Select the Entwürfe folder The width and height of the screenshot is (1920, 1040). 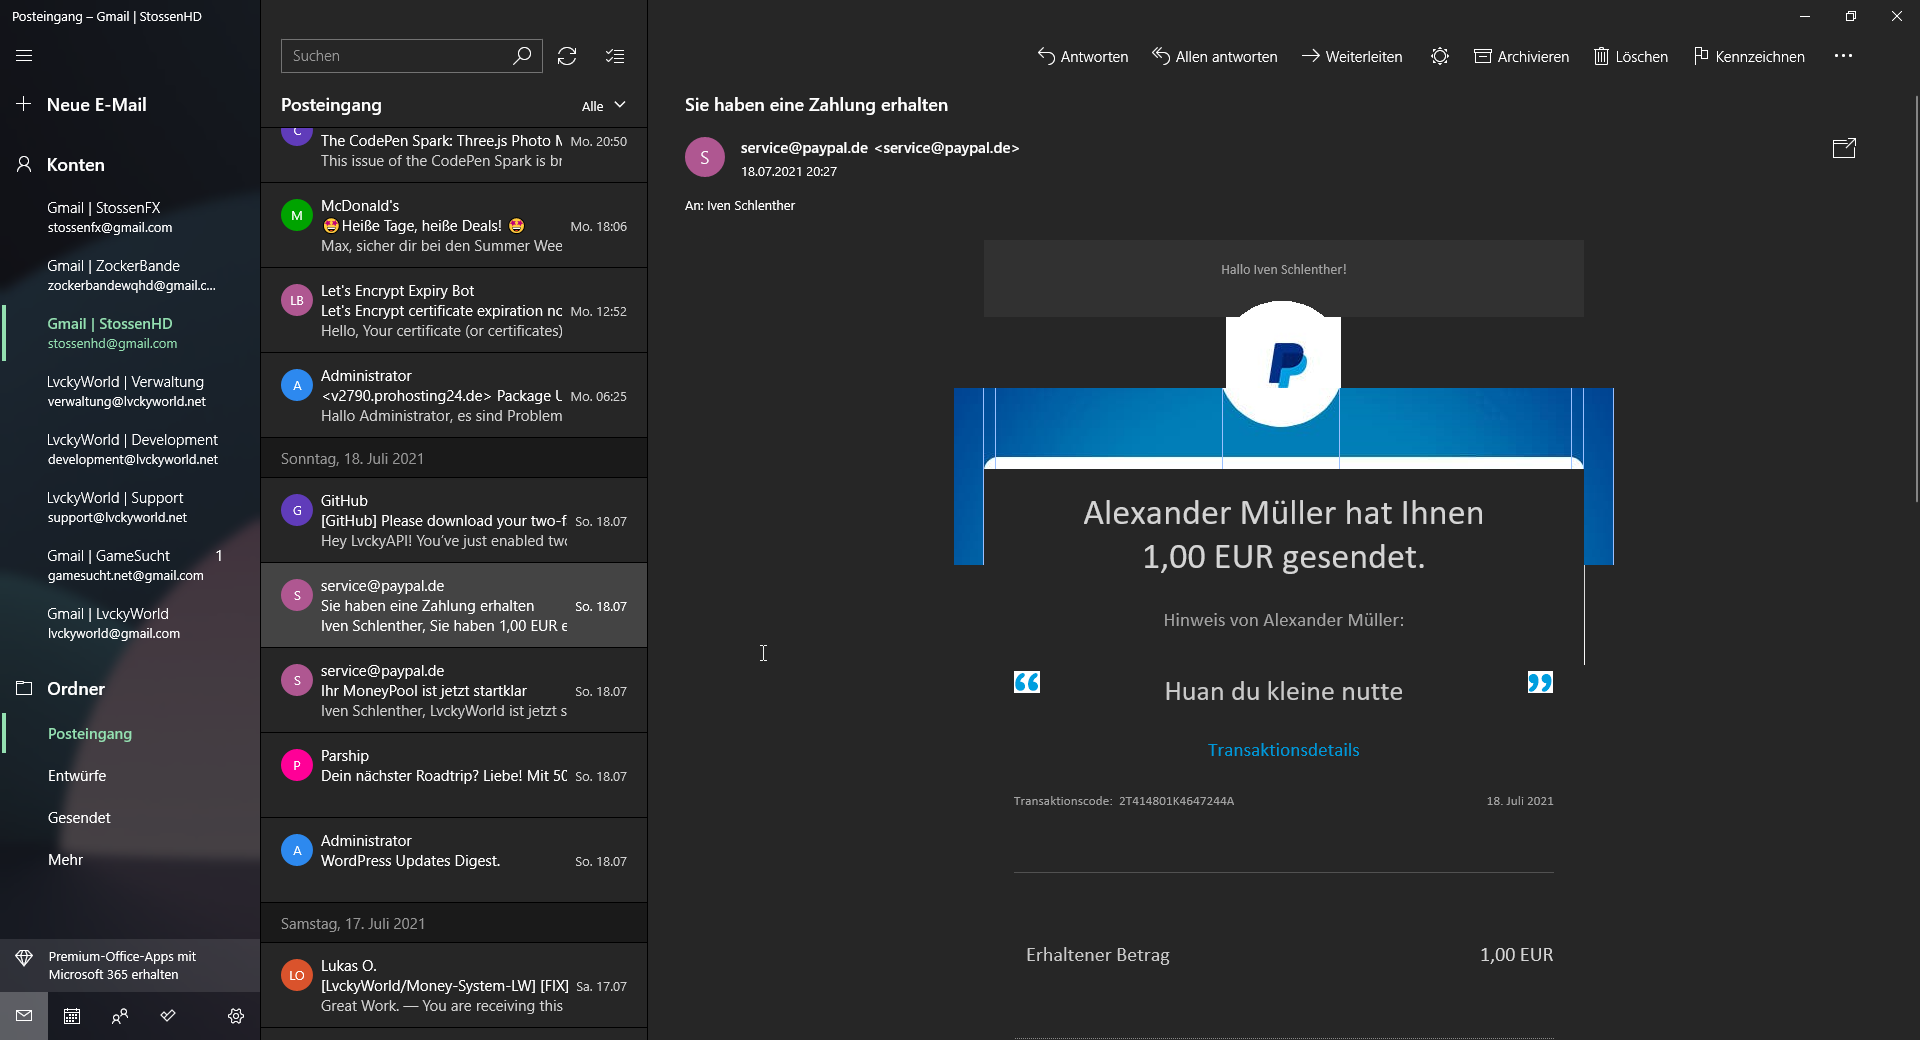(77, 776)
